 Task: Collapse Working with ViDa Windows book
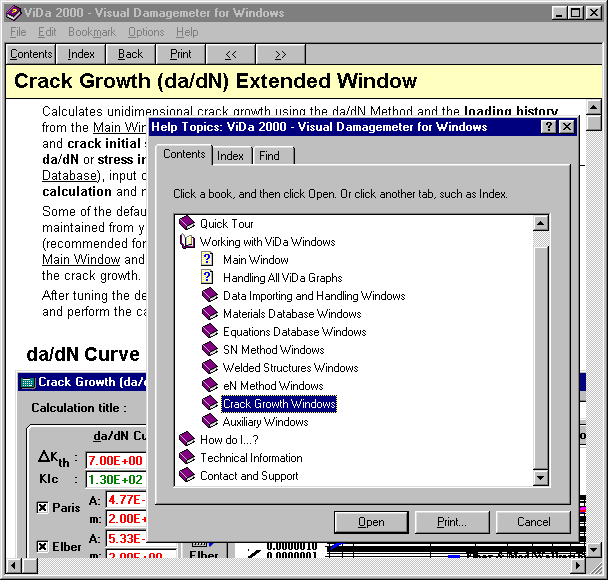(268, 242)
